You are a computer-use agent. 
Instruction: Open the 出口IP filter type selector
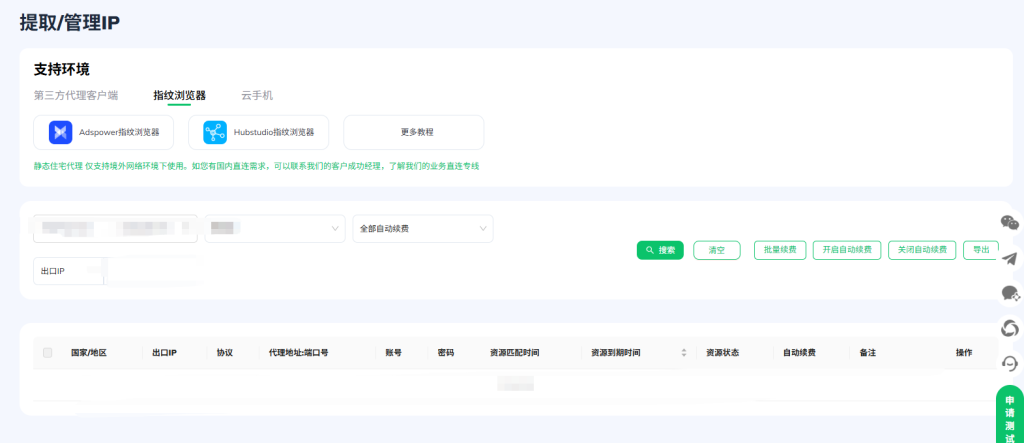click(x=68, y=271)
